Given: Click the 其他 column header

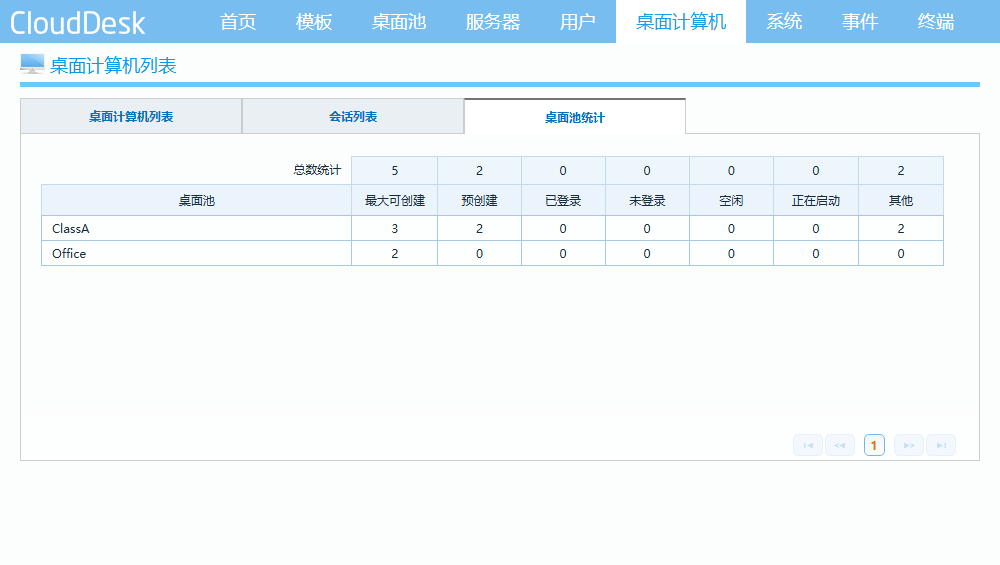Looking at the screenshot, I should click(901, 200).
